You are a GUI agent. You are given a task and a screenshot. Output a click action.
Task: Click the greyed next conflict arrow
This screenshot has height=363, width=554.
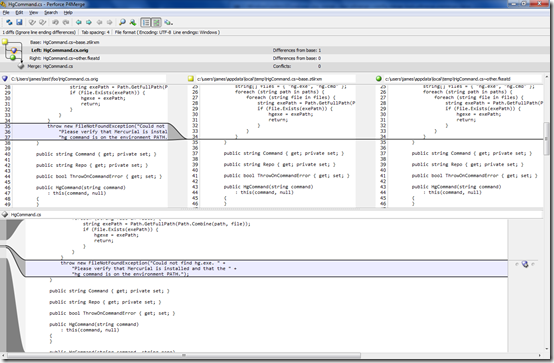tap(110, 22)
